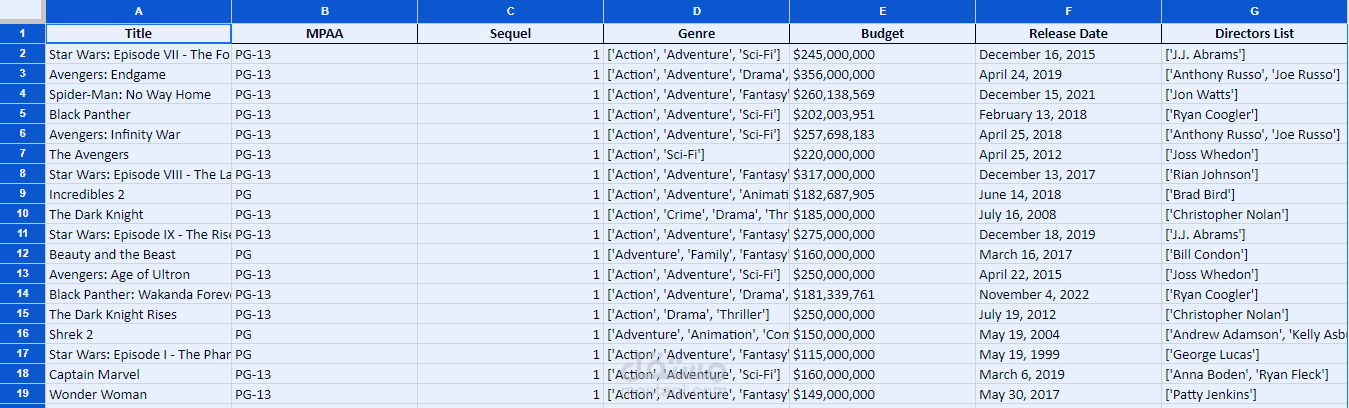Image resolution: width=1349 pixels, height=408 pixels.
Task: Click the Budget header cell
Action: coord(882,33)
